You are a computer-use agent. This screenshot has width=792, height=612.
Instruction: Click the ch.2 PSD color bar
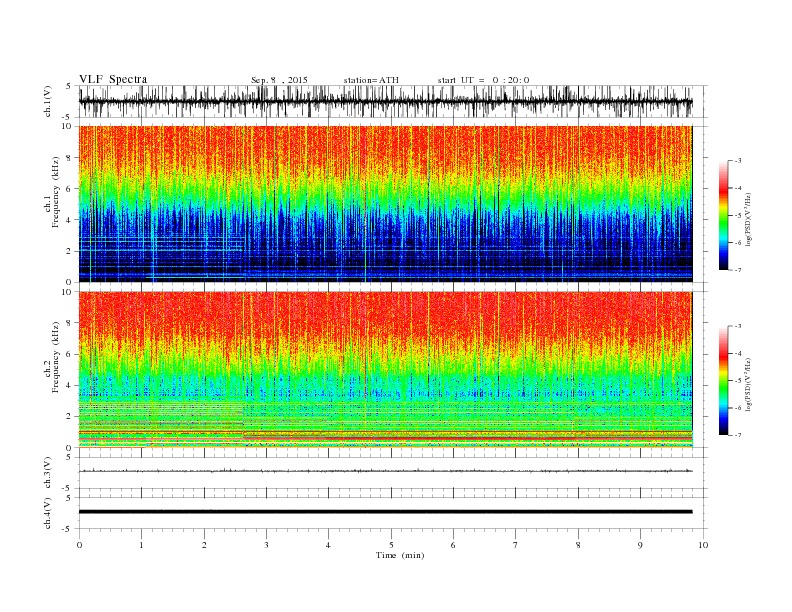coord(723,380)
